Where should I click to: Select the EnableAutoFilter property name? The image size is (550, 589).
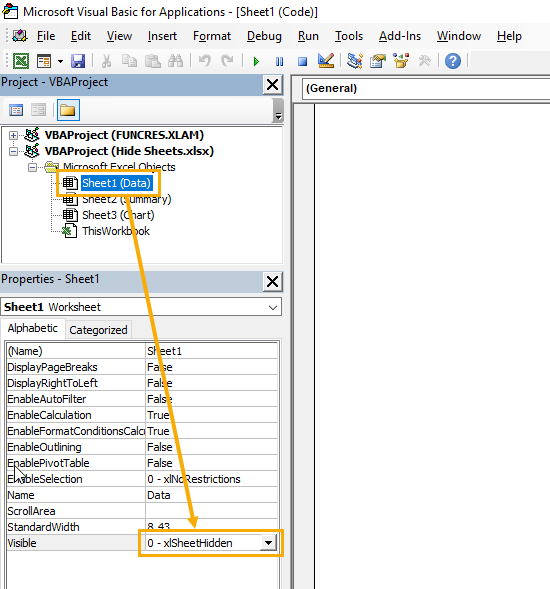[47, 399]
